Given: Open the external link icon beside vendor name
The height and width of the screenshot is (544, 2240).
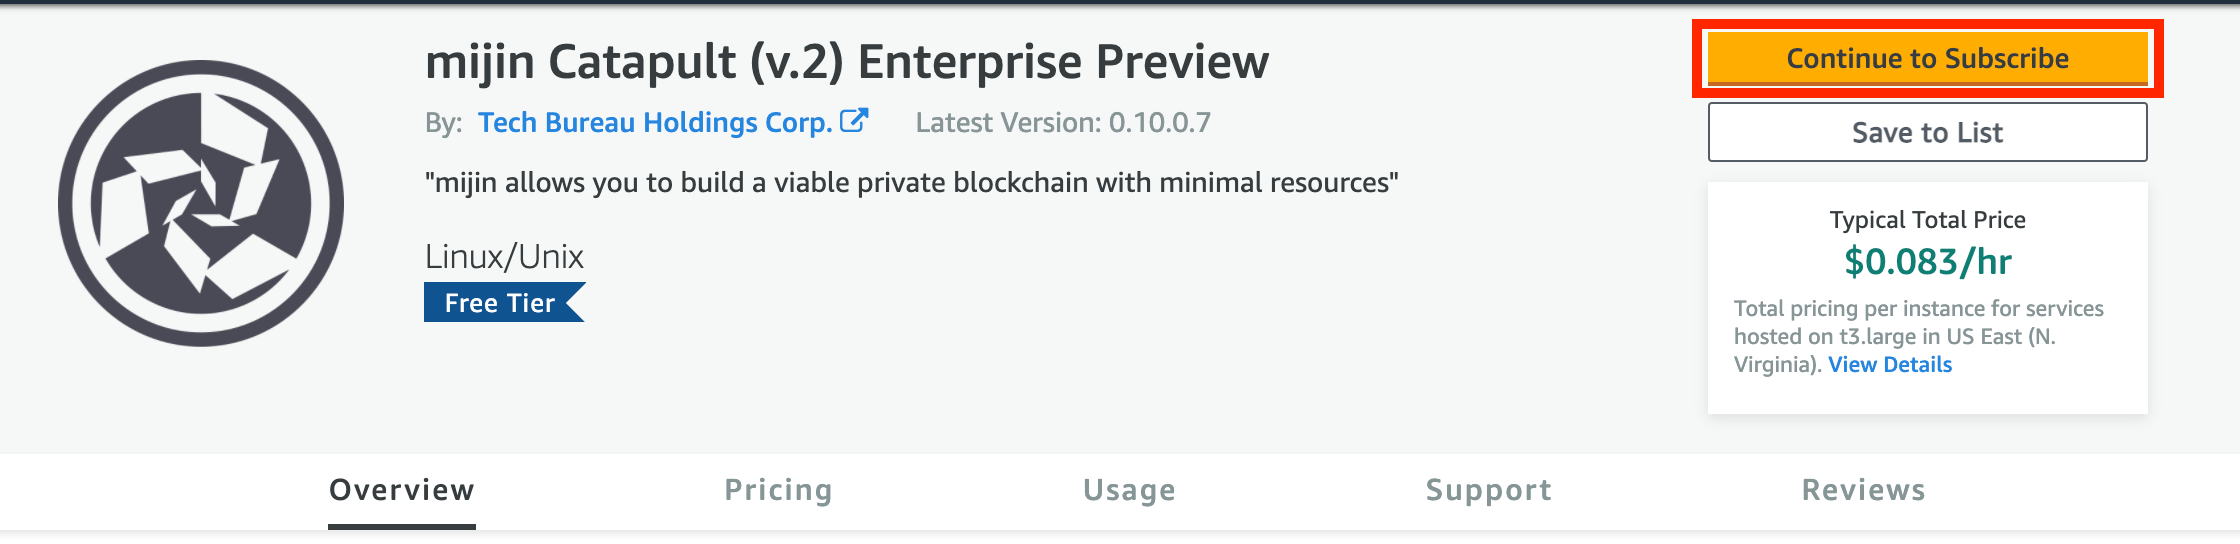Looking at the screenshot, I should point(854,121).
